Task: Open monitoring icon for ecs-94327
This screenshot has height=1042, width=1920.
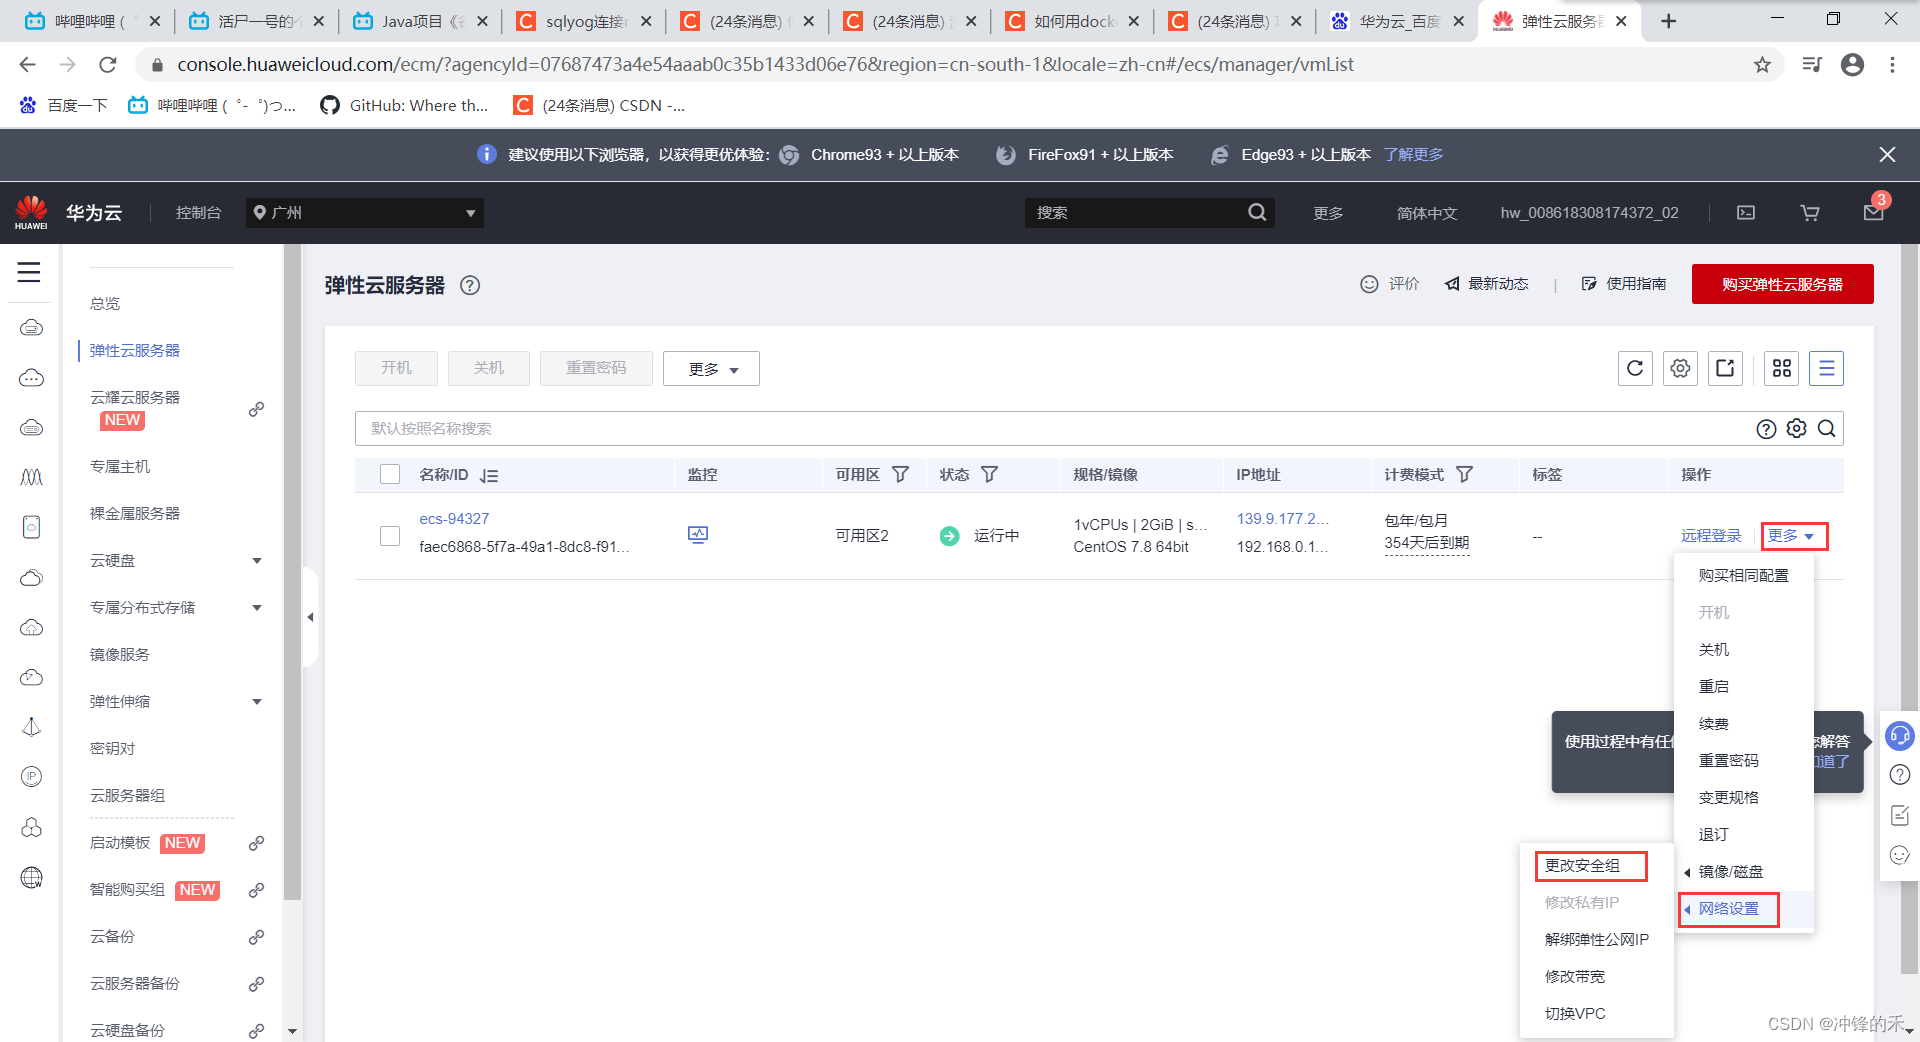Action: pos(698,535)
